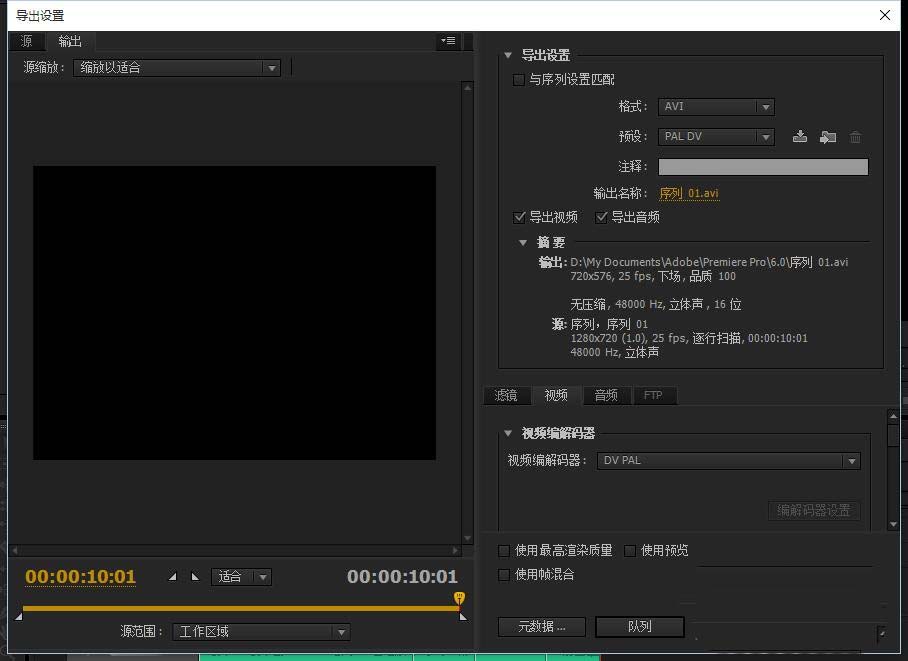
Task: Set the Out point marker on the timeline
Action: coord(194,577)
